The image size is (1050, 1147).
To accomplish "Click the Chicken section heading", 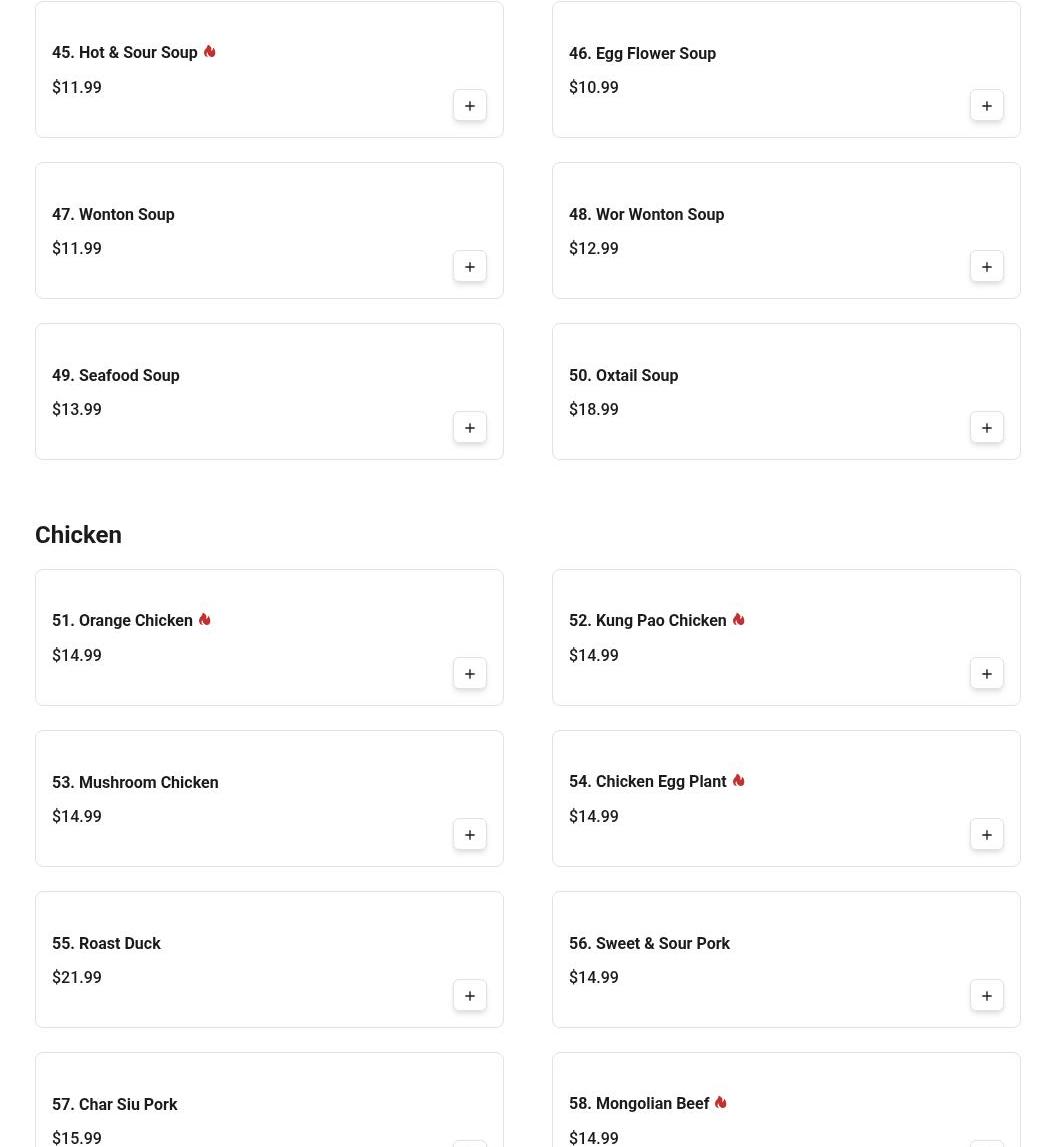I will pos(78,535).
